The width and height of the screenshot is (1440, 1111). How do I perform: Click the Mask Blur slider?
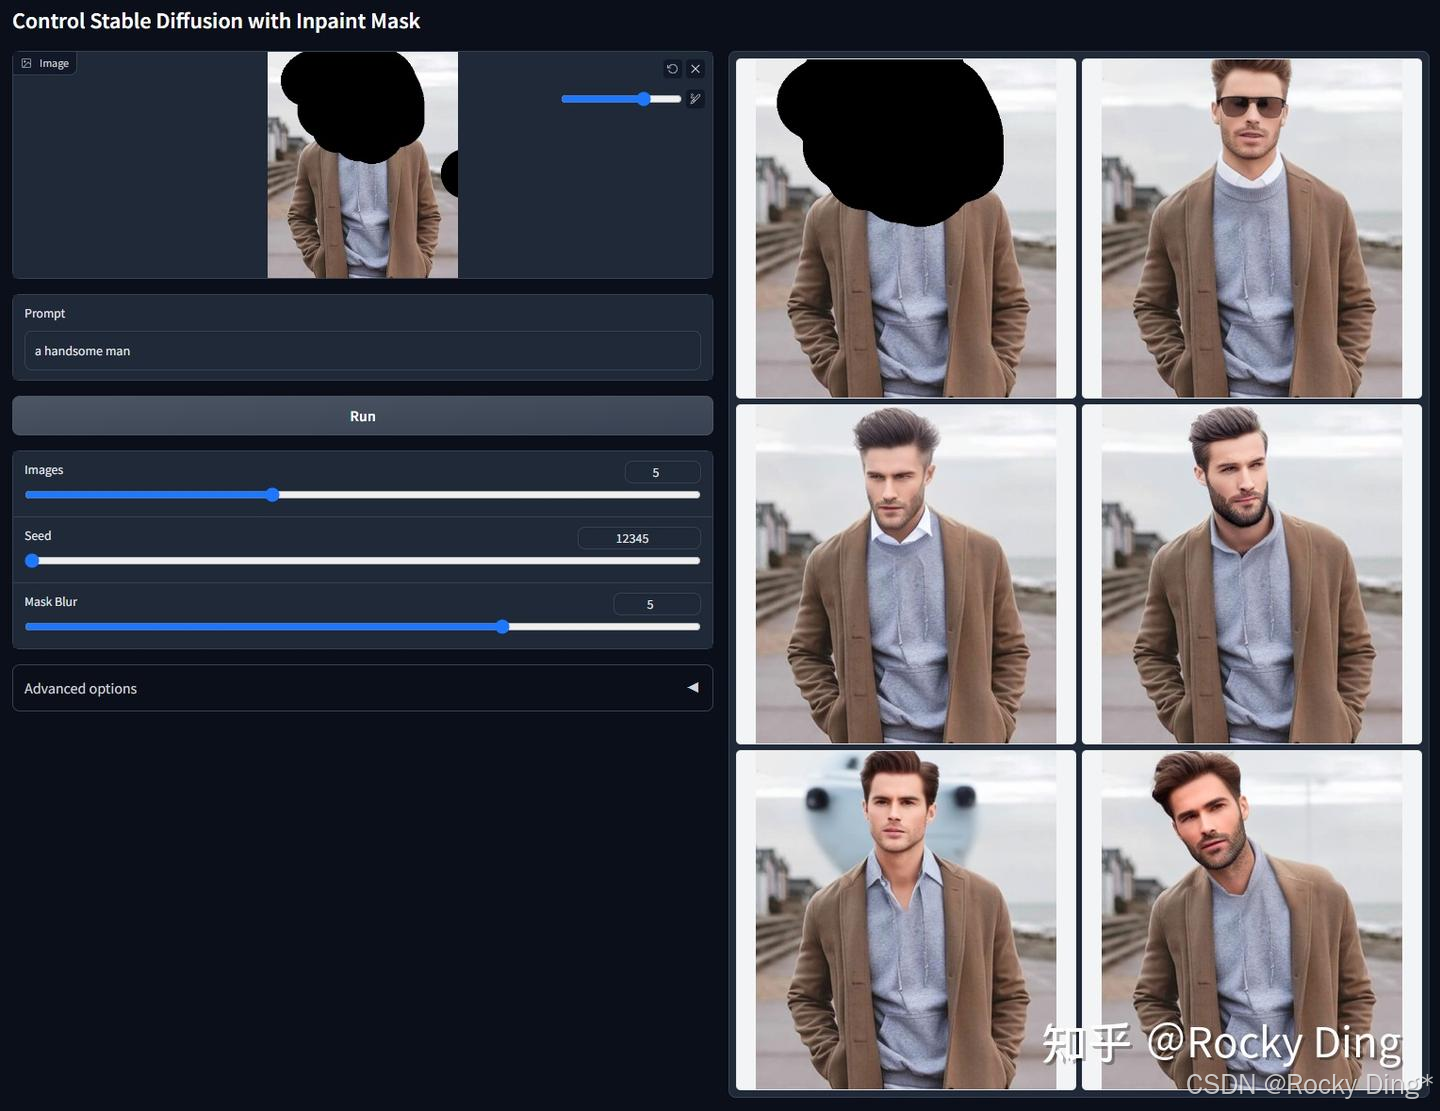coord(501,626)
